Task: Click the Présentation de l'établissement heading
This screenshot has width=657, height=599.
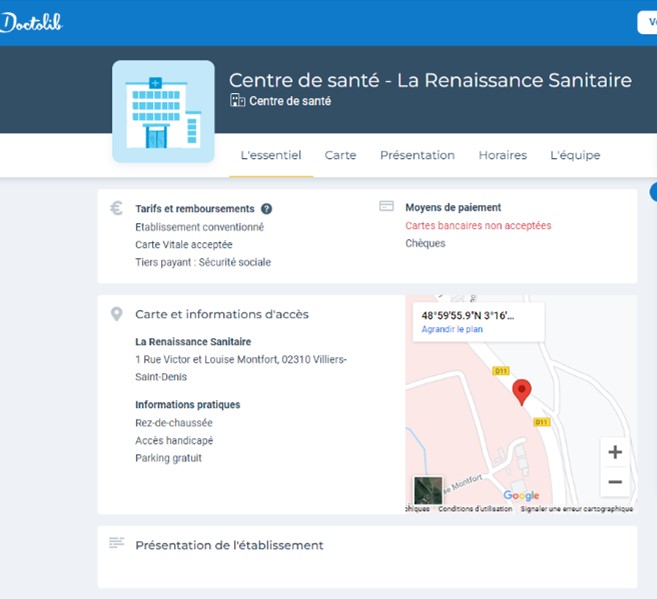Action: 229,545
